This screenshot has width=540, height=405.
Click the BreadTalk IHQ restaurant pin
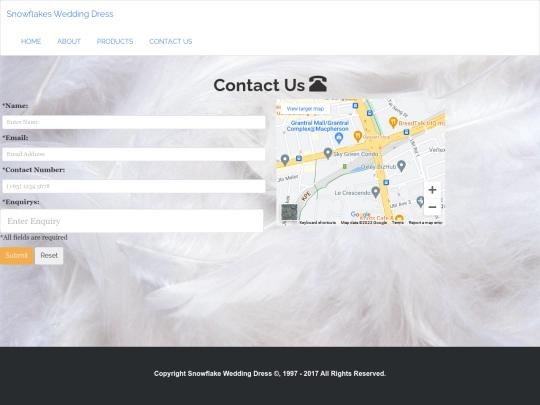(393, 122)
